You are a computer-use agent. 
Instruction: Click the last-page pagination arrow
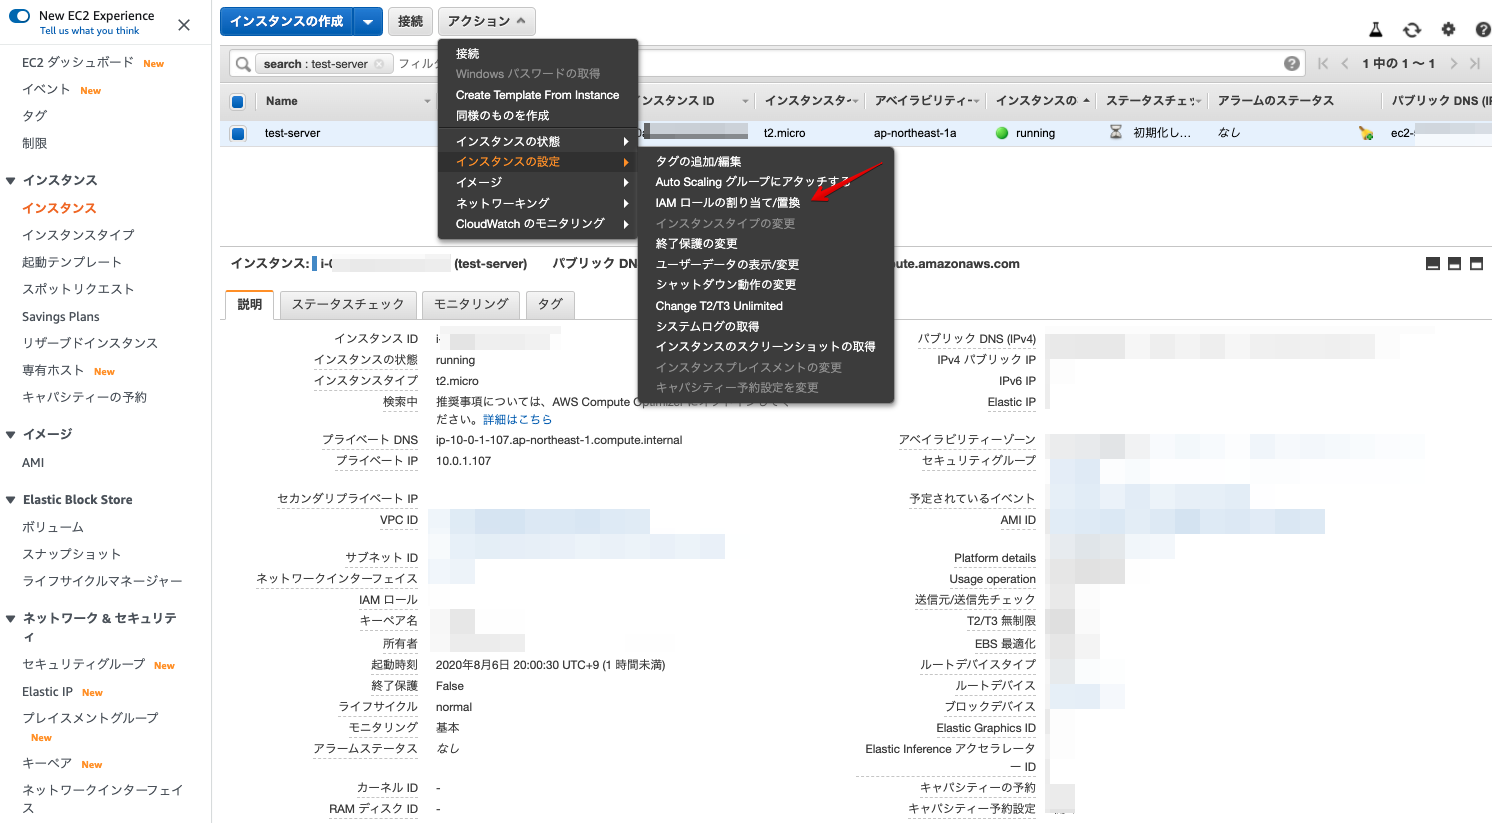click(x=1477, y=62)
